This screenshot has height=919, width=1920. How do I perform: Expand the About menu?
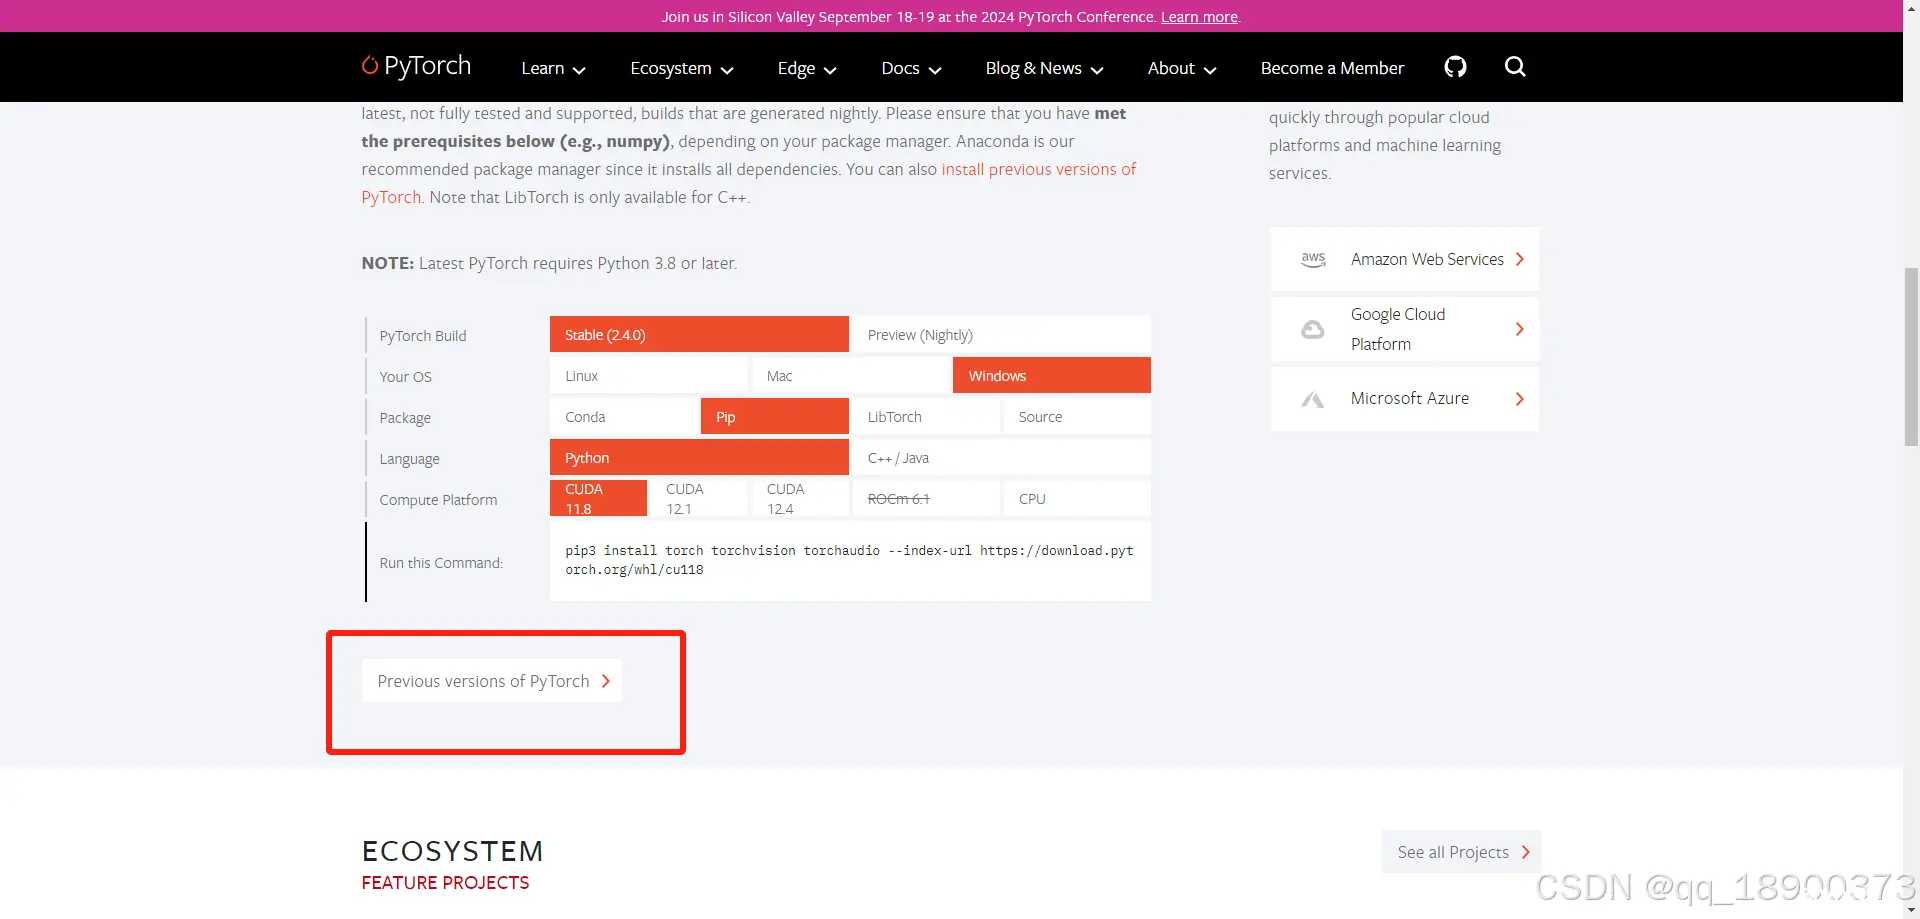tap(1182, 68)
